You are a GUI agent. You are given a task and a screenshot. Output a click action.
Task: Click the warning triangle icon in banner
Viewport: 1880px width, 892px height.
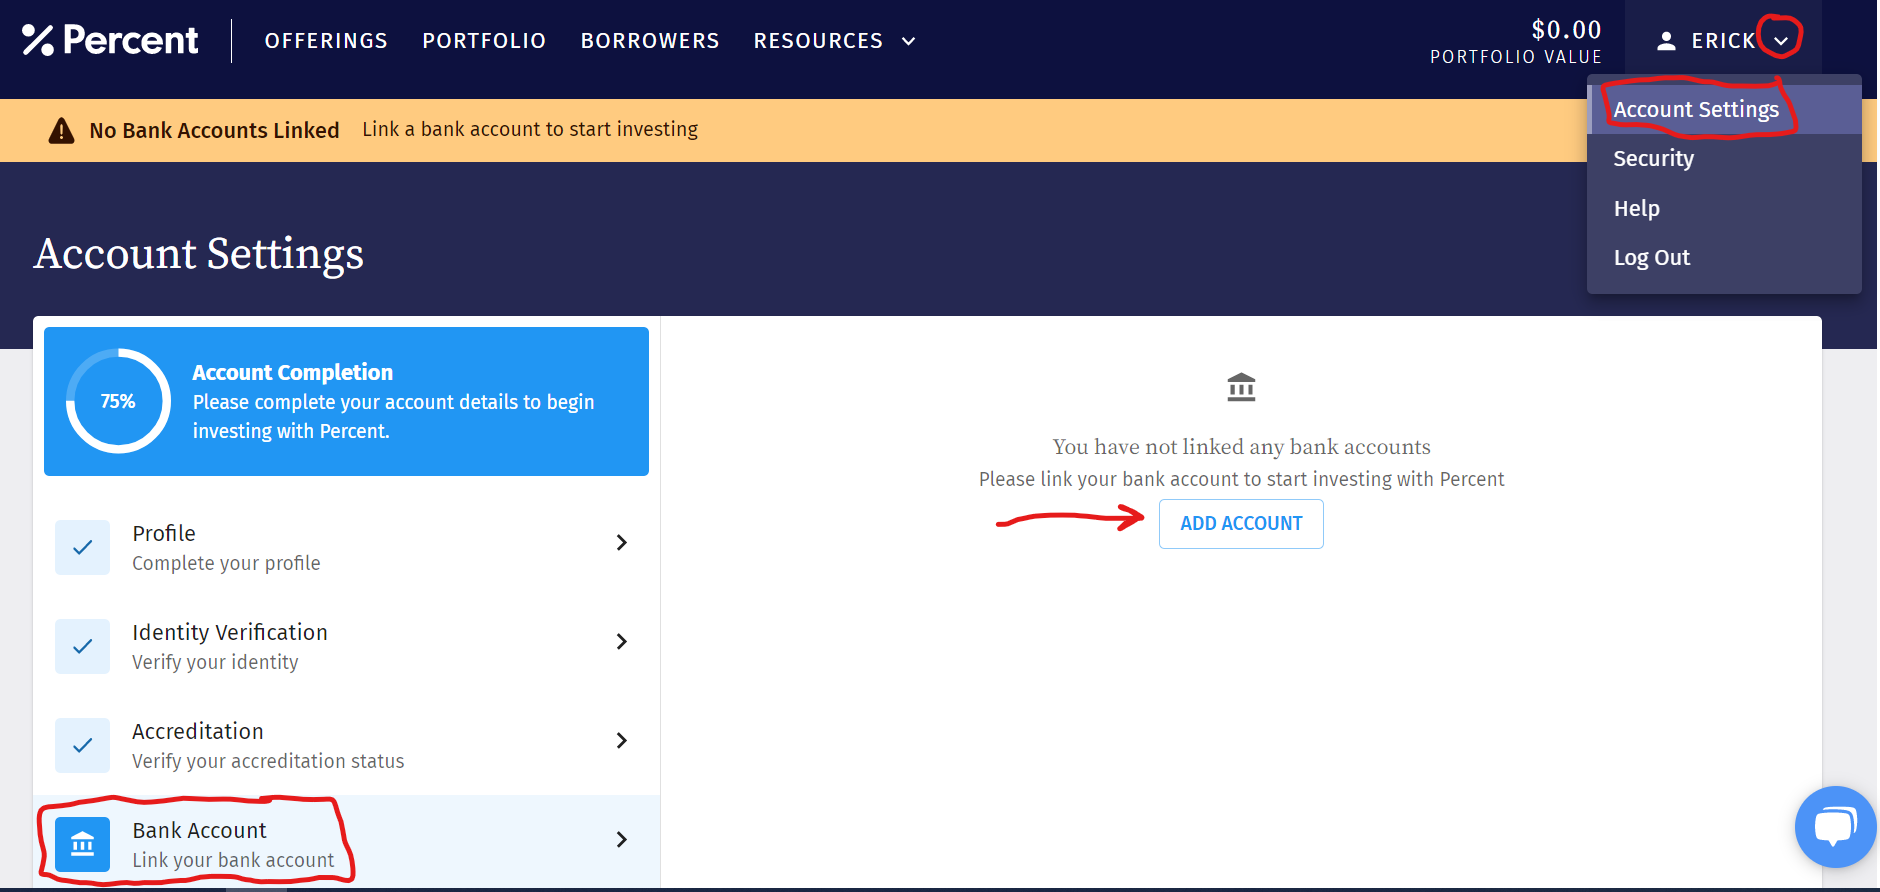click(62, 130)
